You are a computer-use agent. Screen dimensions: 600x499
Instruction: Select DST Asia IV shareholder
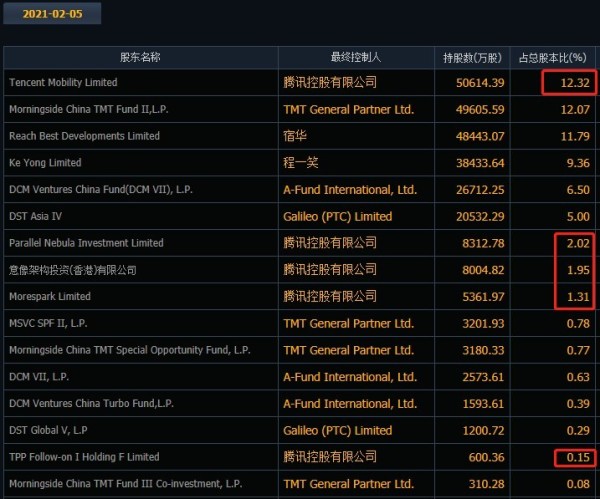(35, 216)
